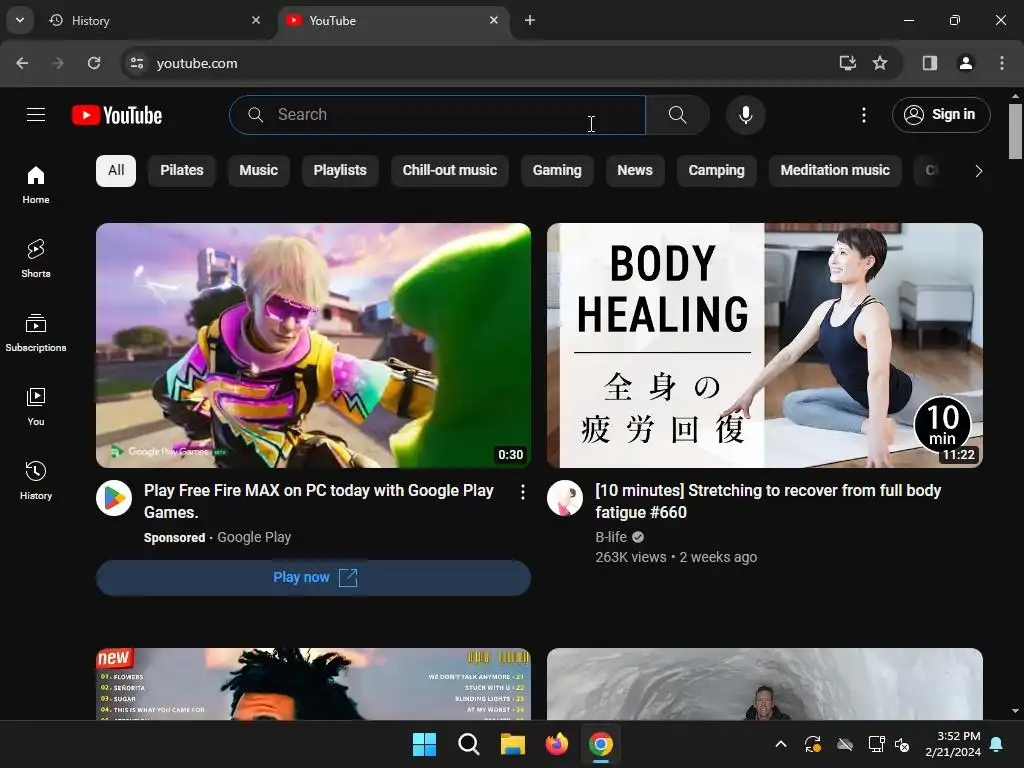Start voice search with microphone icon

[745, 115]
